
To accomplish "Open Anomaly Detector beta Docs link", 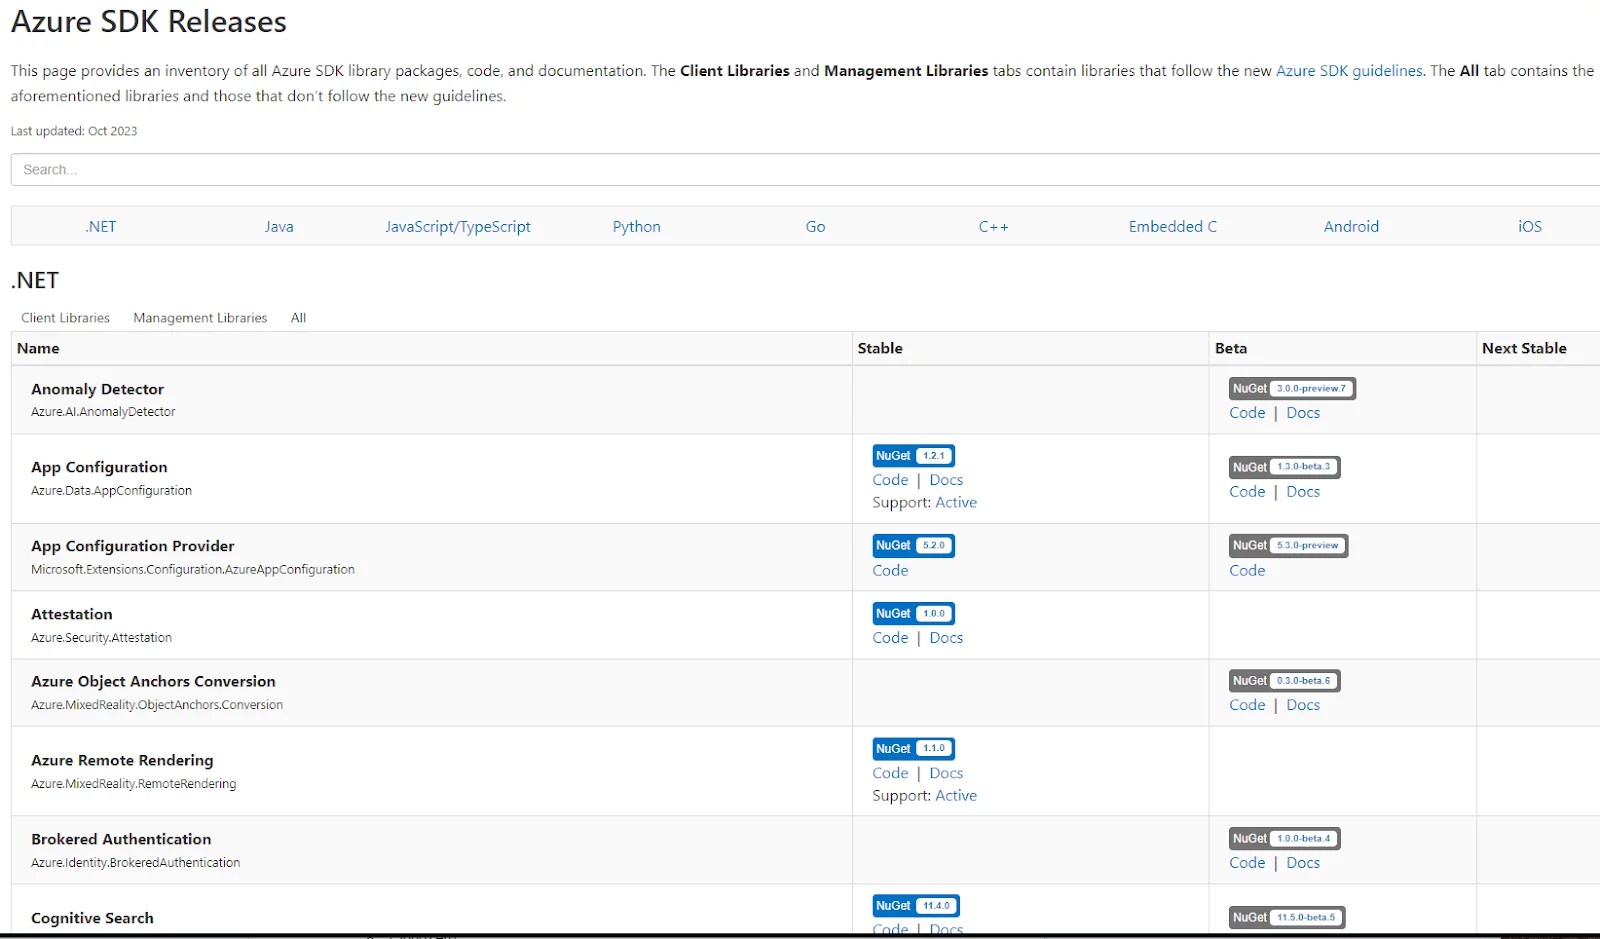I will 1303,413.
